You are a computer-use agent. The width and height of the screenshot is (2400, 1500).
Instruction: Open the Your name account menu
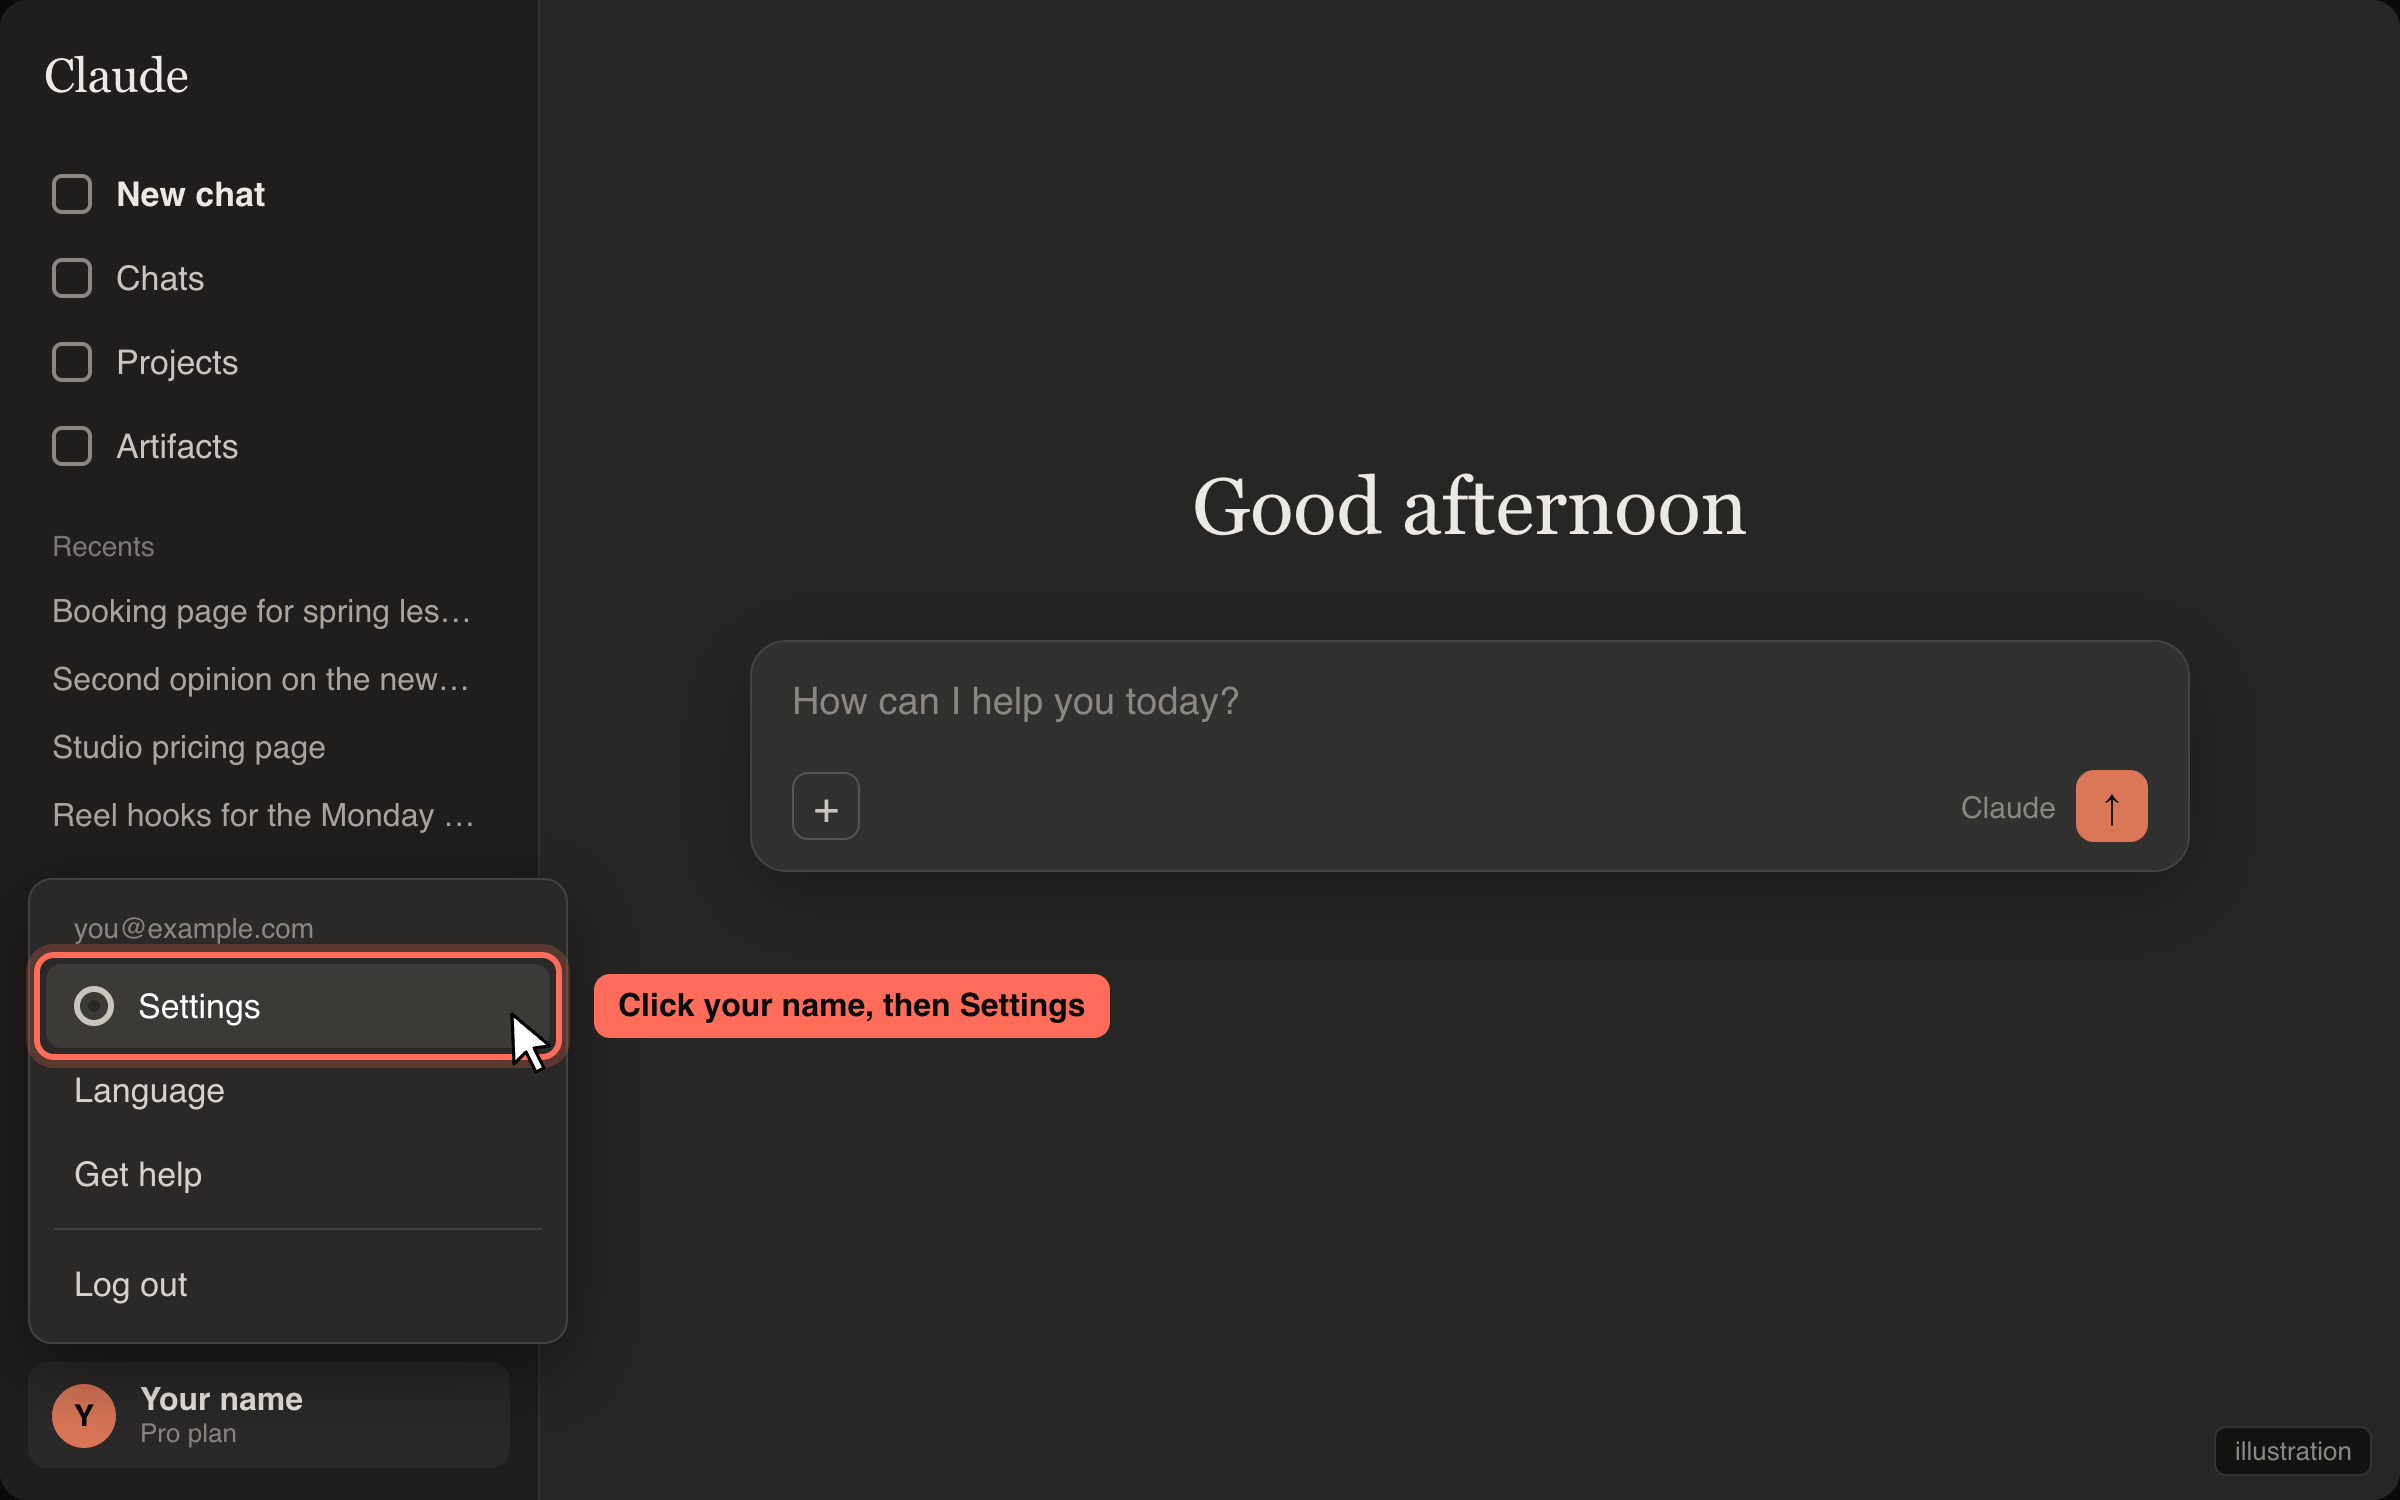pyautogui.click(x=269, y=1415)
